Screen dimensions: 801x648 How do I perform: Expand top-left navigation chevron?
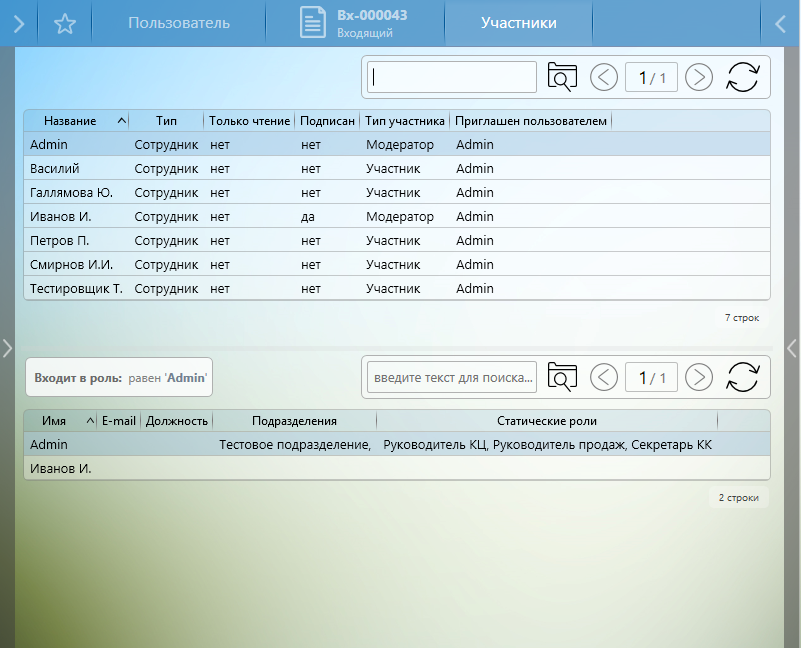[18, 23]
